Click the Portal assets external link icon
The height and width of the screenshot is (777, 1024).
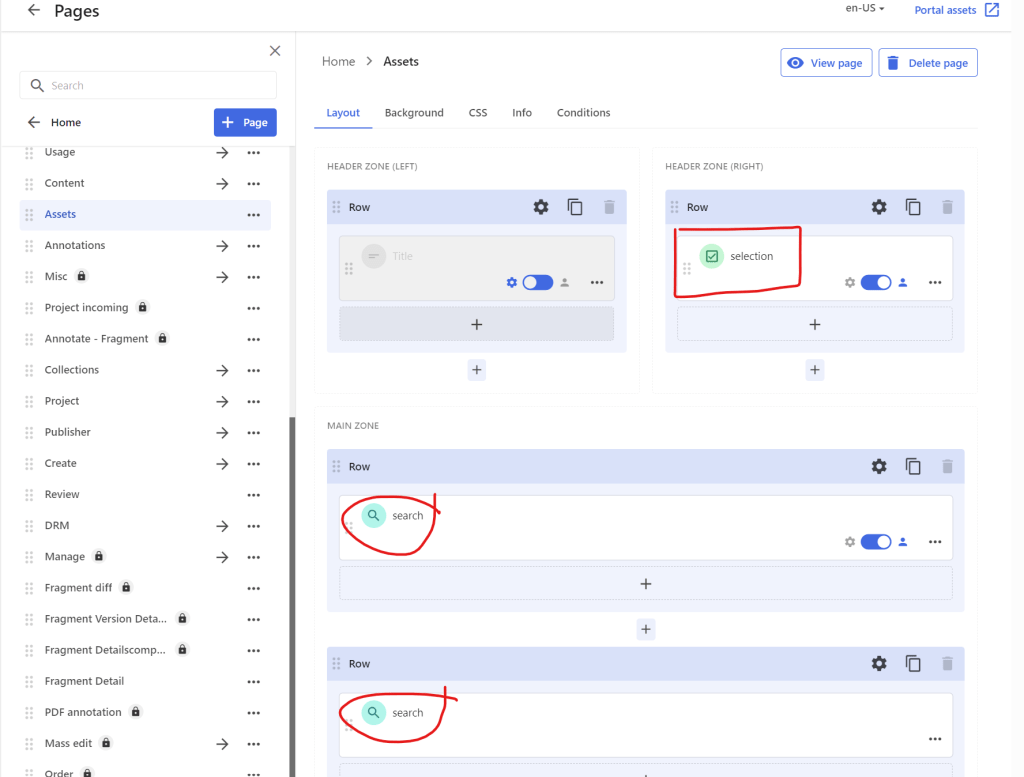pos(991,10)
